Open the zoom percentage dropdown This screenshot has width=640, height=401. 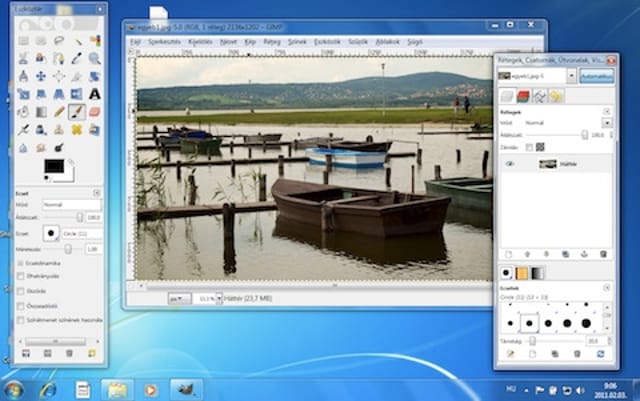(x=219, y=299)
